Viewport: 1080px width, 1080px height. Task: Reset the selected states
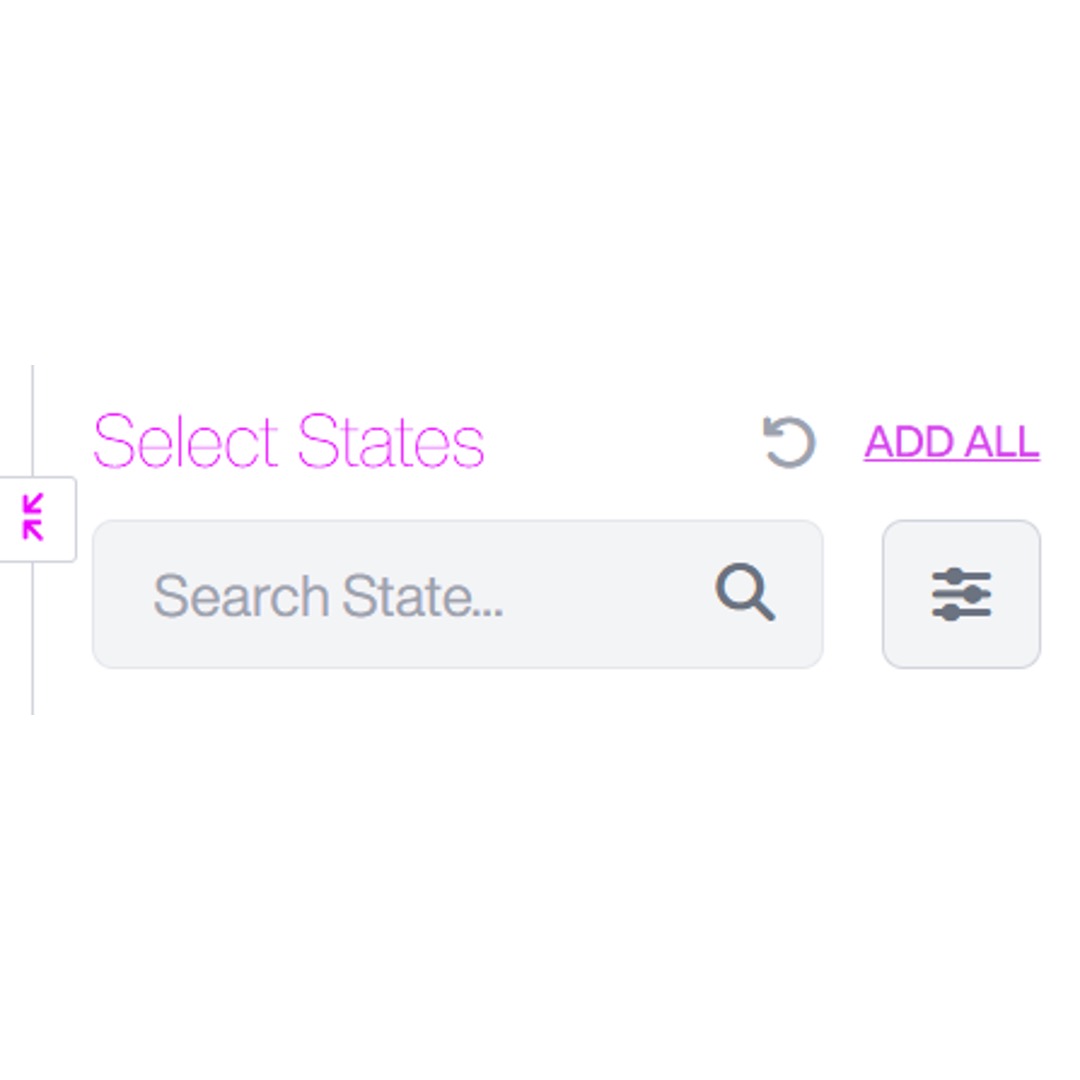[x=789, y=442]
